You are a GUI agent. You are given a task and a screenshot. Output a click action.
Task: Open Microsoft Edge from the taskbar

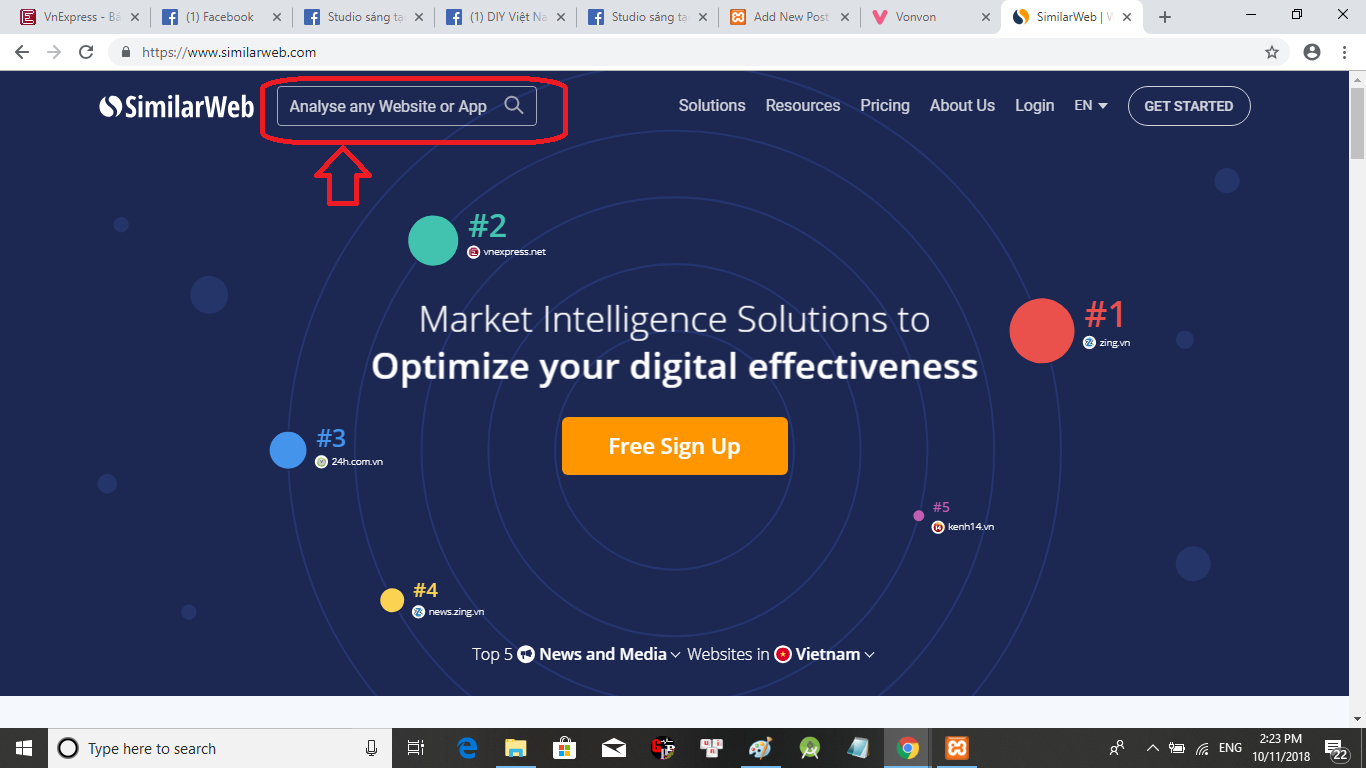point(467,748)
